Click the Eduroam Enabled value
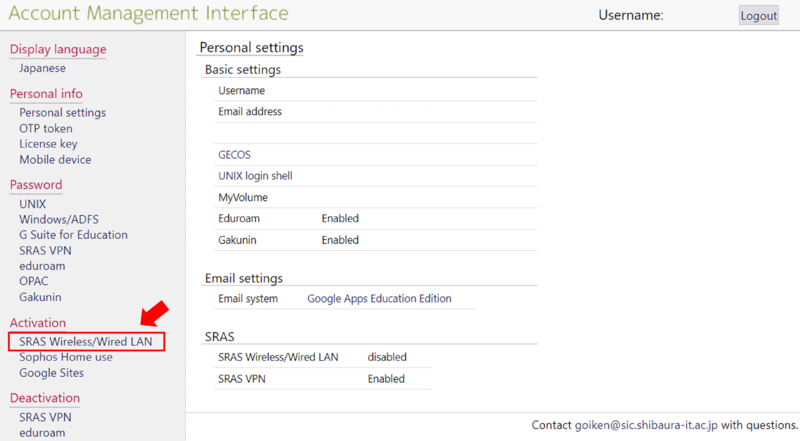800x441 pixels. pyautogui.click(x=340, y=218)
